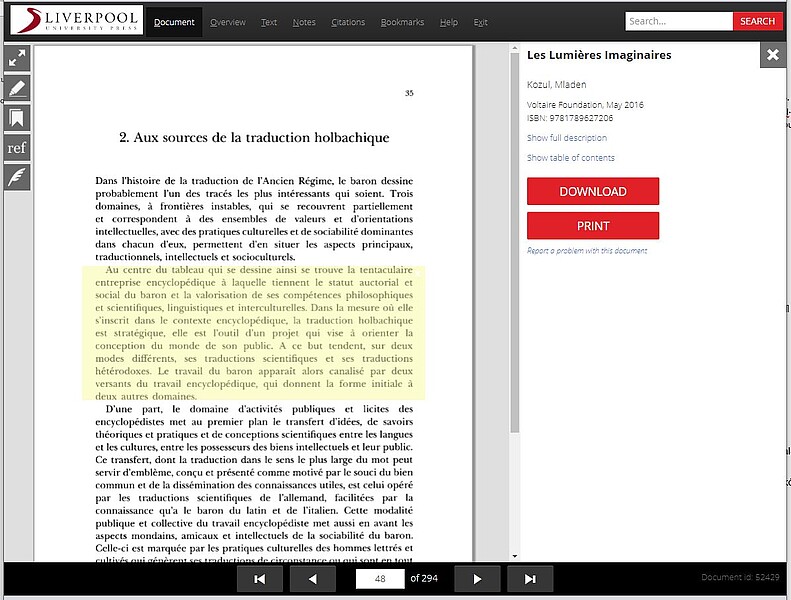791x600 pixels.
Task: Open Report a problem with this document
Action: (x=587, y=251)
